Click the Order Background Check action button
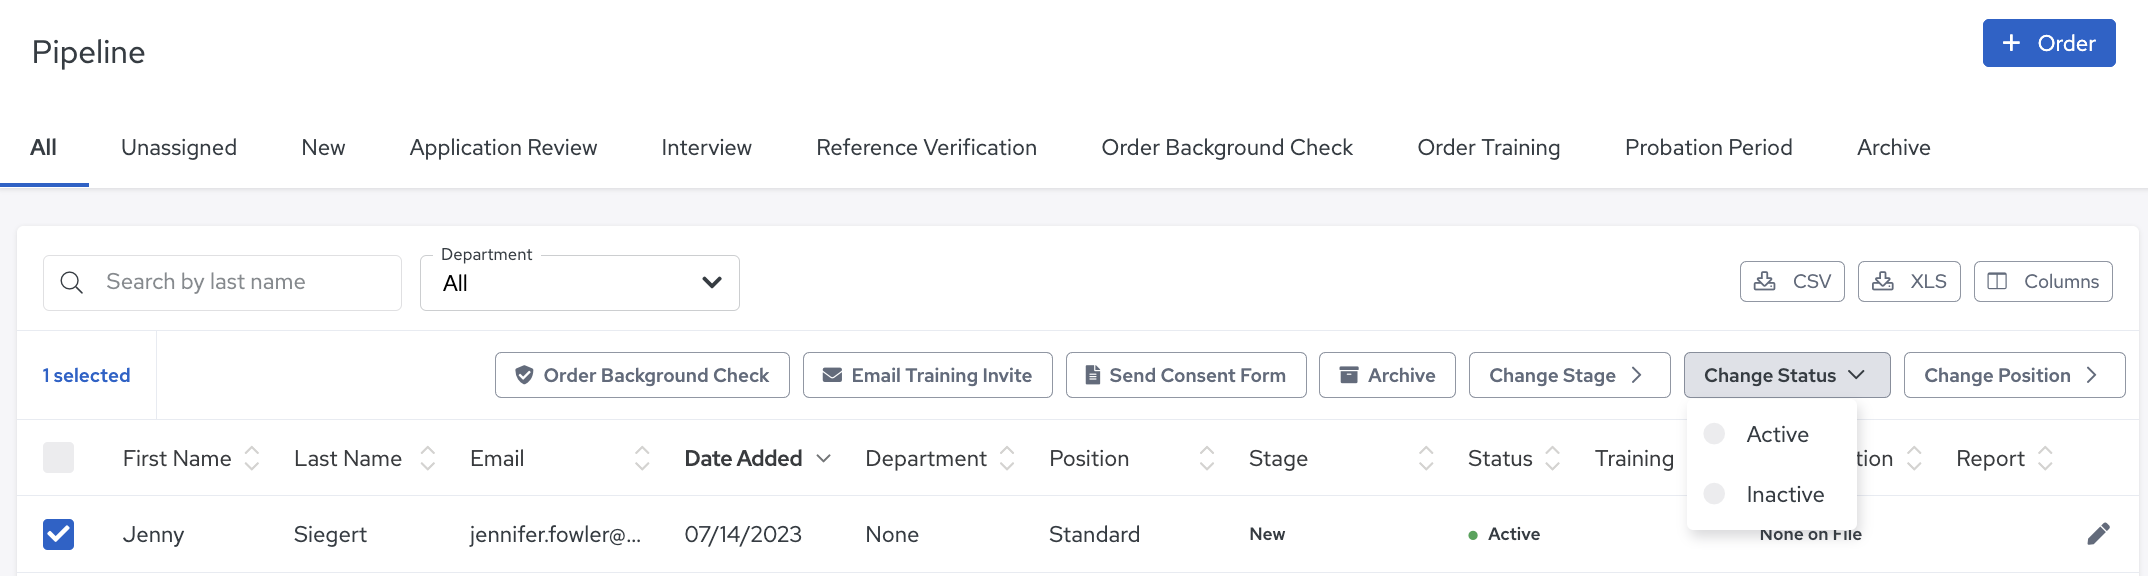The width and height of the screenshot is (2148, 576). pyautogui.click(x=642, y=375)
